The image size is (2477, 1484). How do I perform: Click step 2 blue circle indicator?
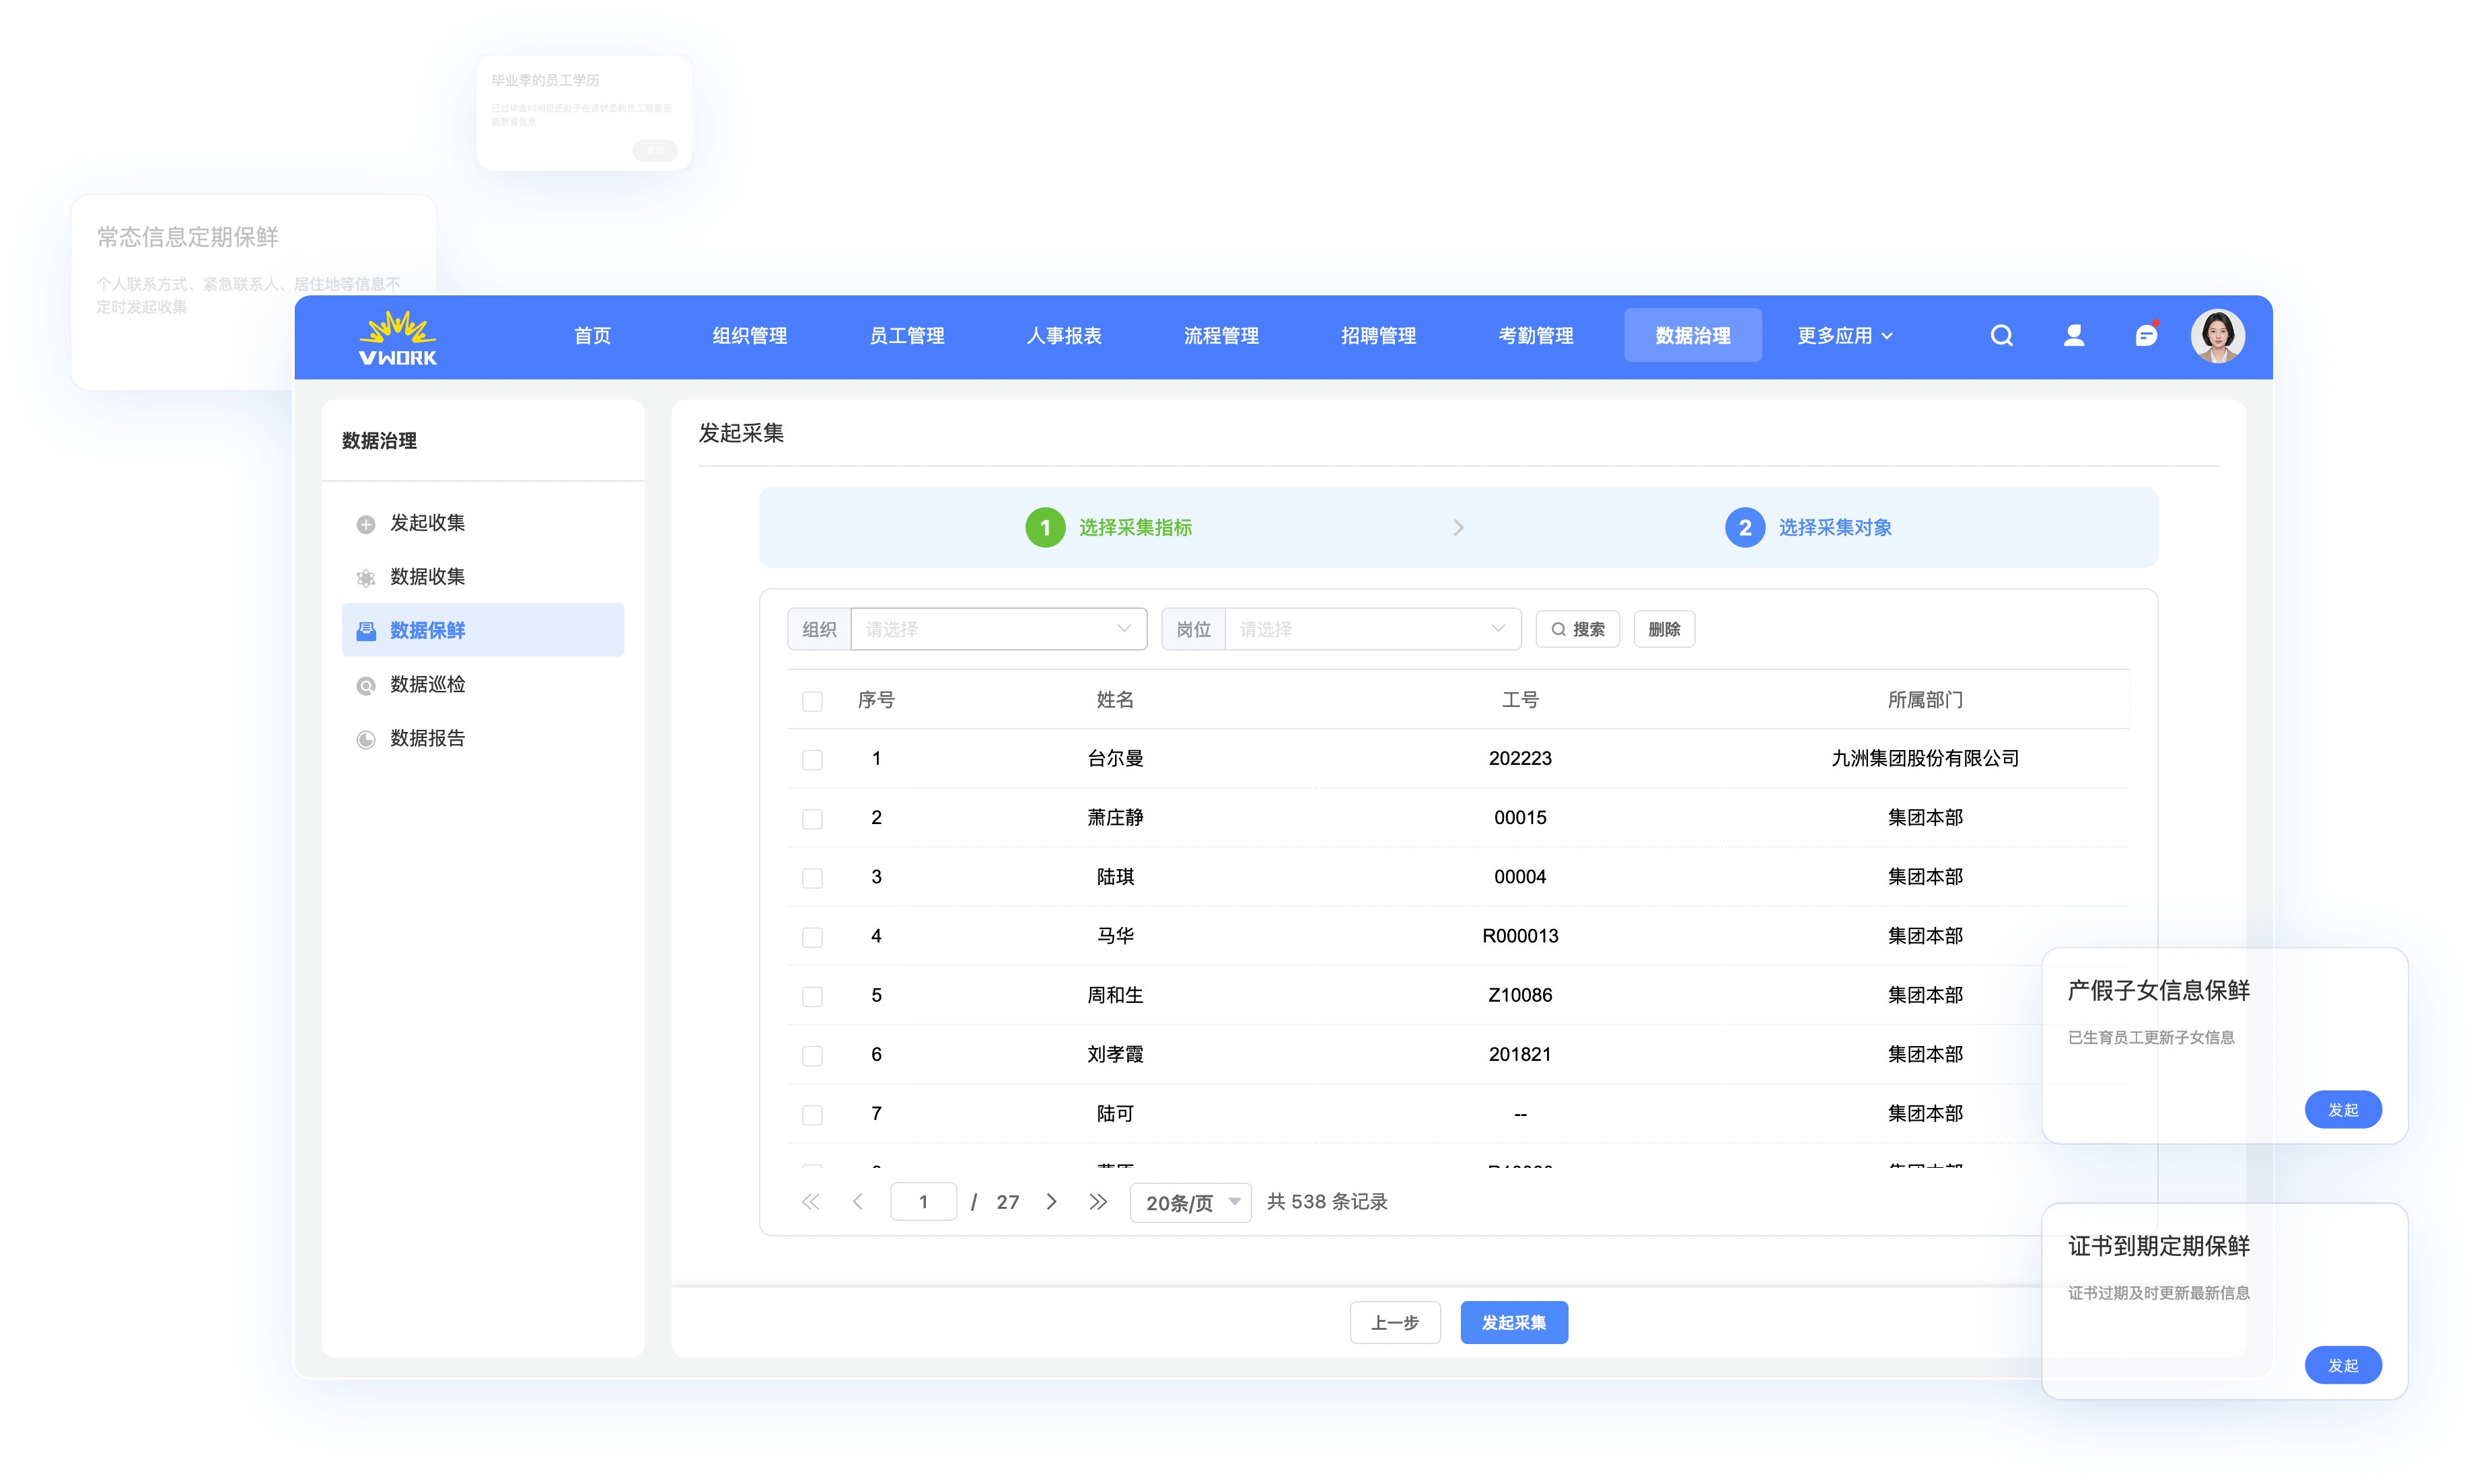[1744, 528]
